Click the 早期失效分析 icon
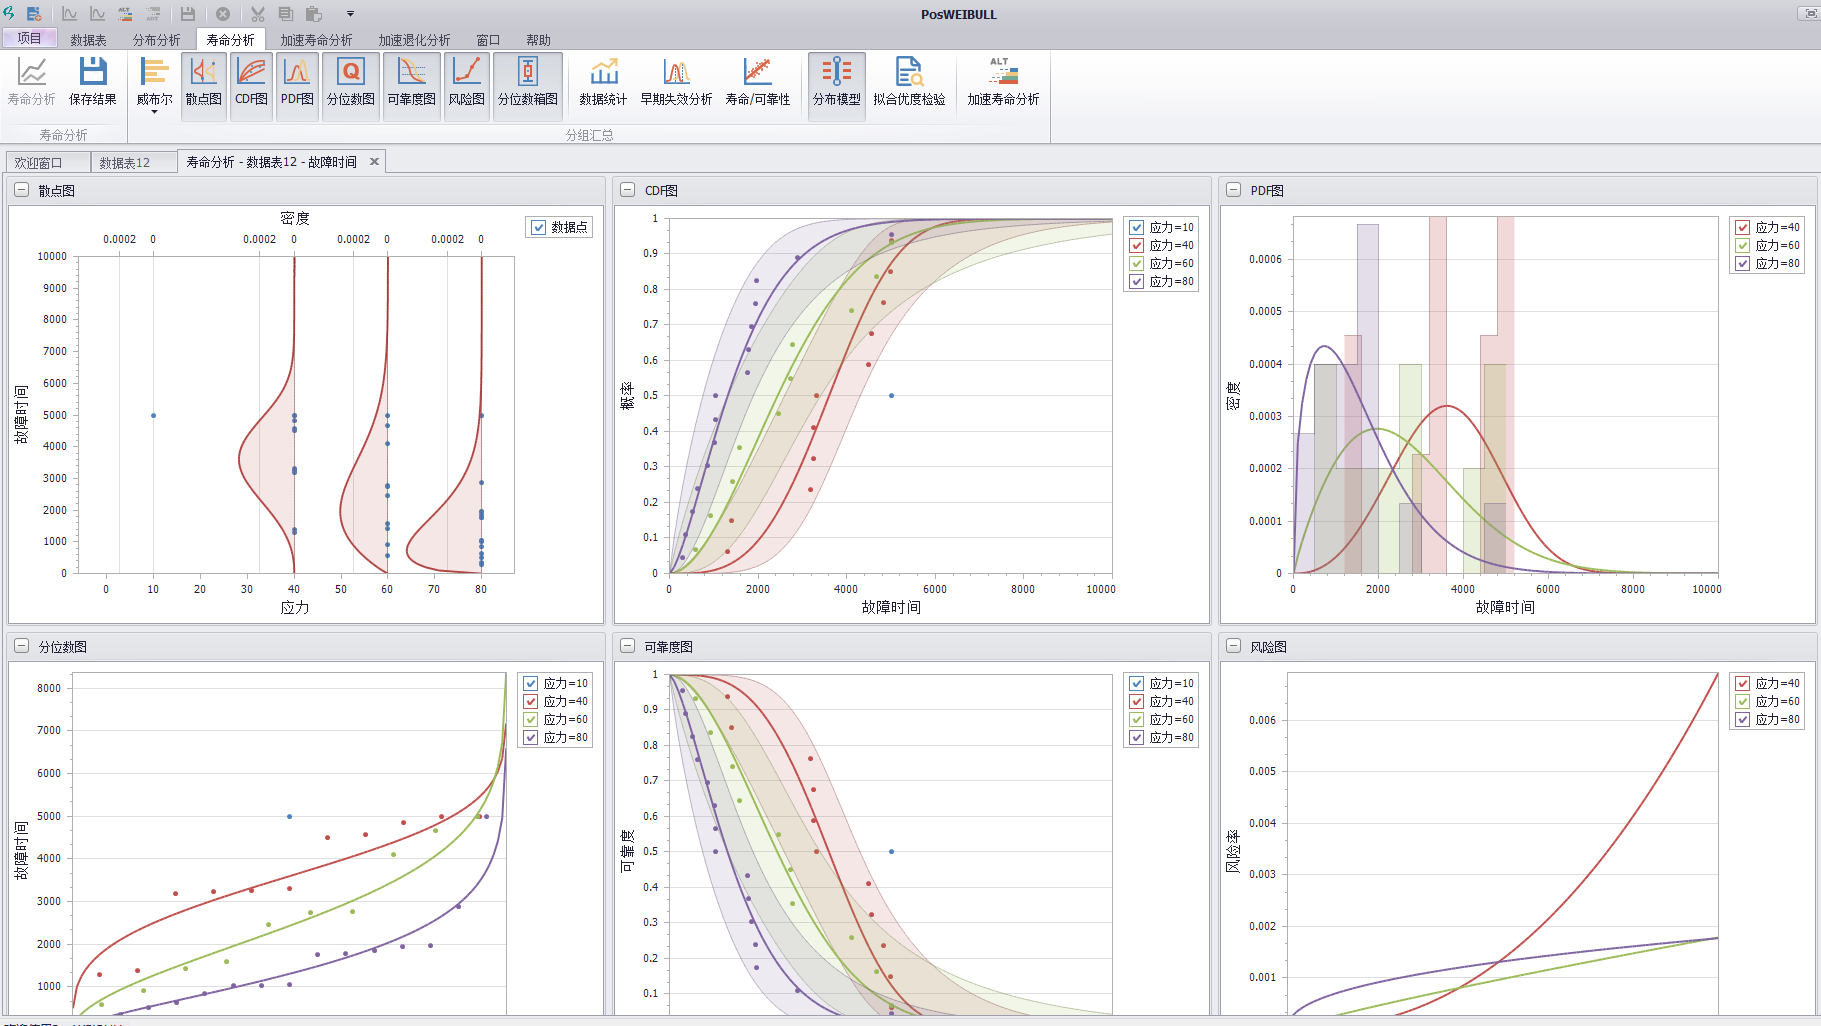 676,71
